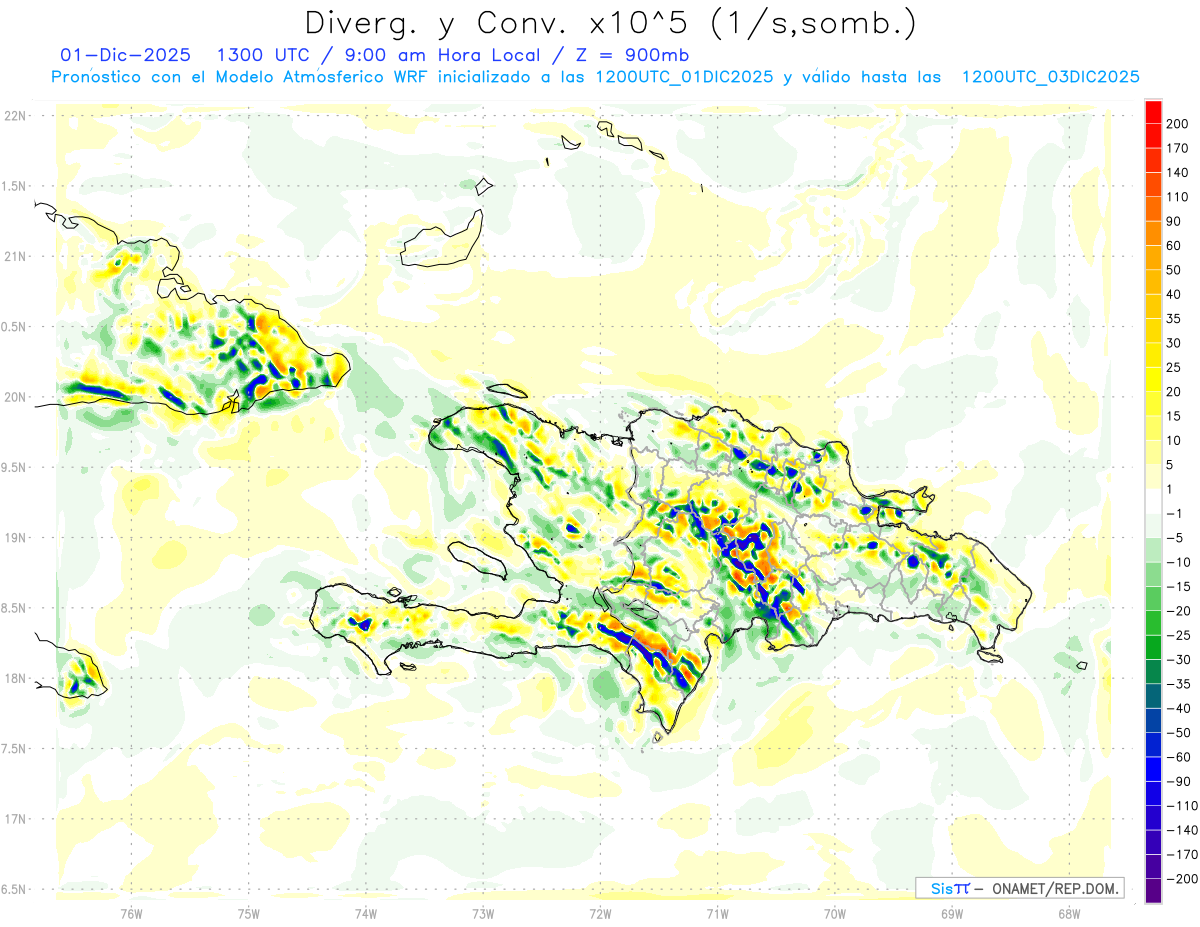Click the 22N latitude axis label
This screenshot has width=1200, height=927.
click(x=15, y=116)
